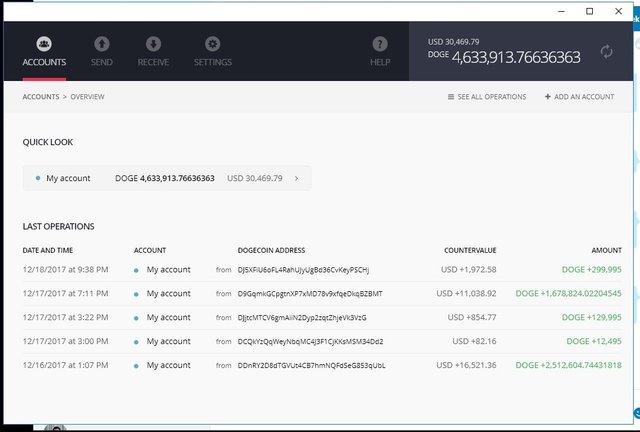Click amount DOGE +2,512,604.74431818

pos(569,365)
